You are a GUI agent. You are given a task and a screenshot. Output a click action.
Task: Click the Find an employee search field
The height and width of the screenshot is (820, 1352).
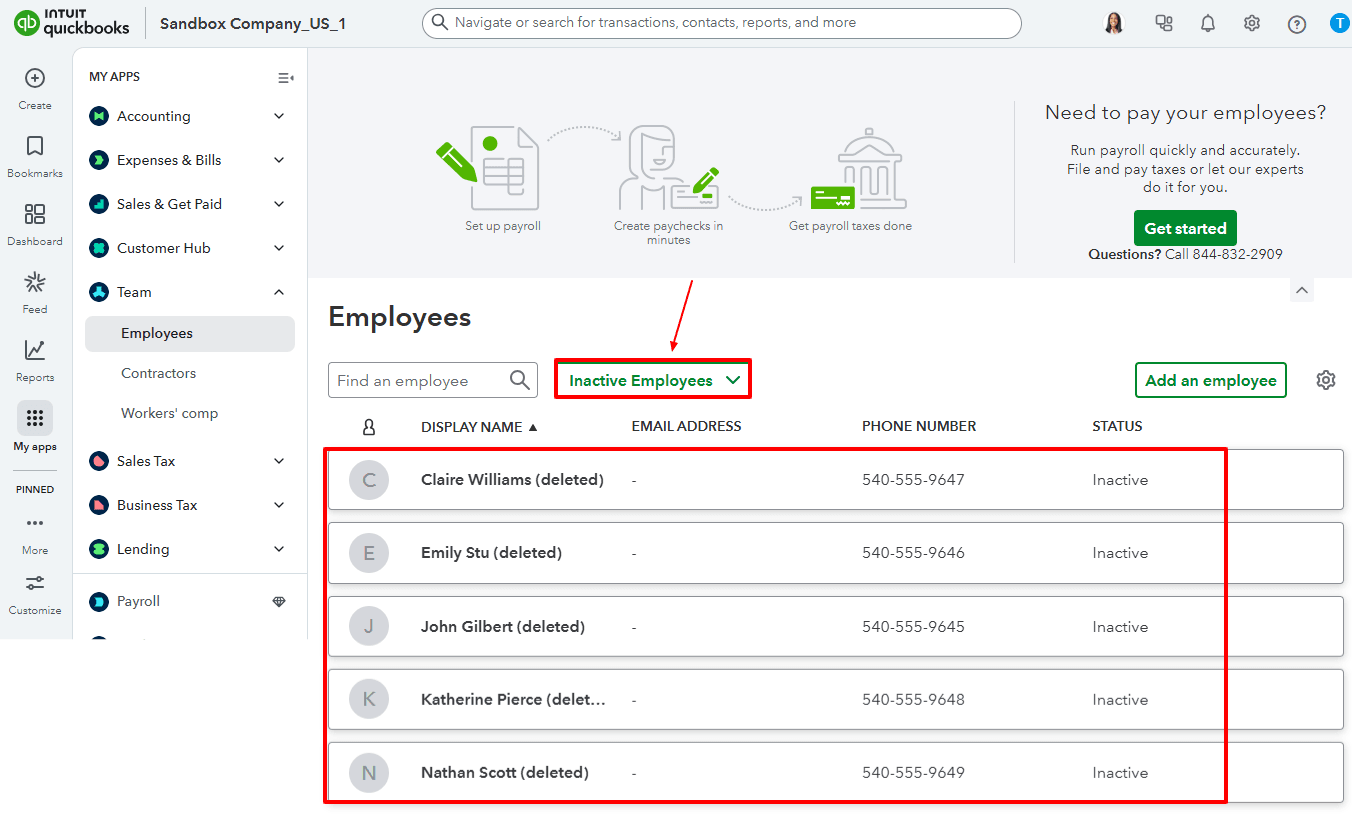point(420,380)
